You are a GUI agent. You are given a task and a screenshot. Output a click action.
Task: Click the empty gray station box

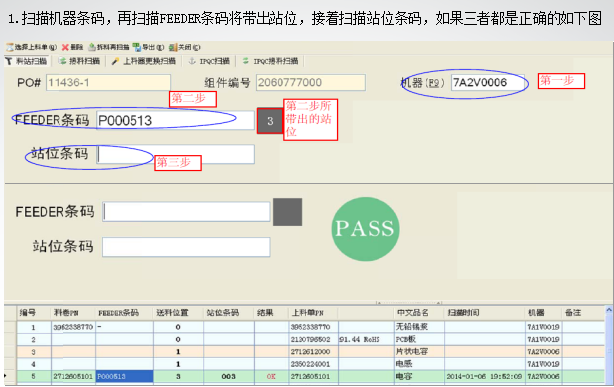tap(287, 212)
